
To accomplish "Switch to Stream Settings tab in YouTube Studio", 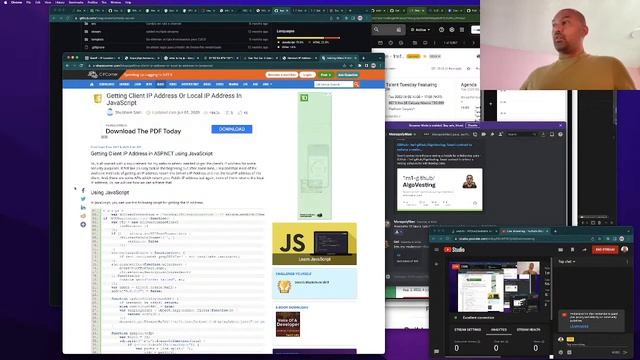I will pyautogui.click(x=468, y=329).
